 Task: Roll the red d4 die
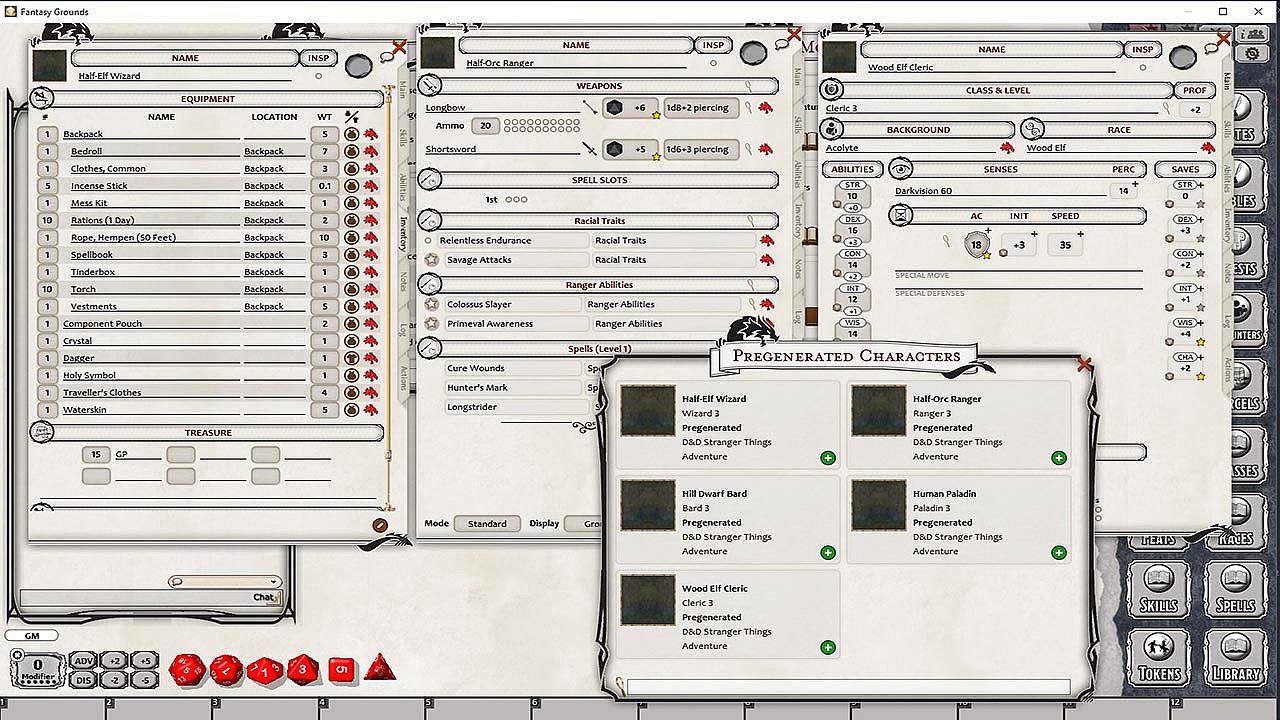coord(379,667)
